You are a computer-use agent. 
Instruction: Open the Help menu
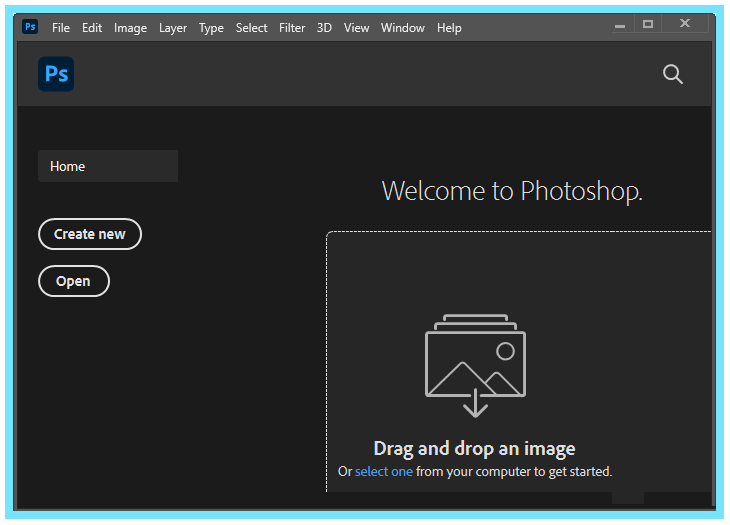[x=449, y=28]
